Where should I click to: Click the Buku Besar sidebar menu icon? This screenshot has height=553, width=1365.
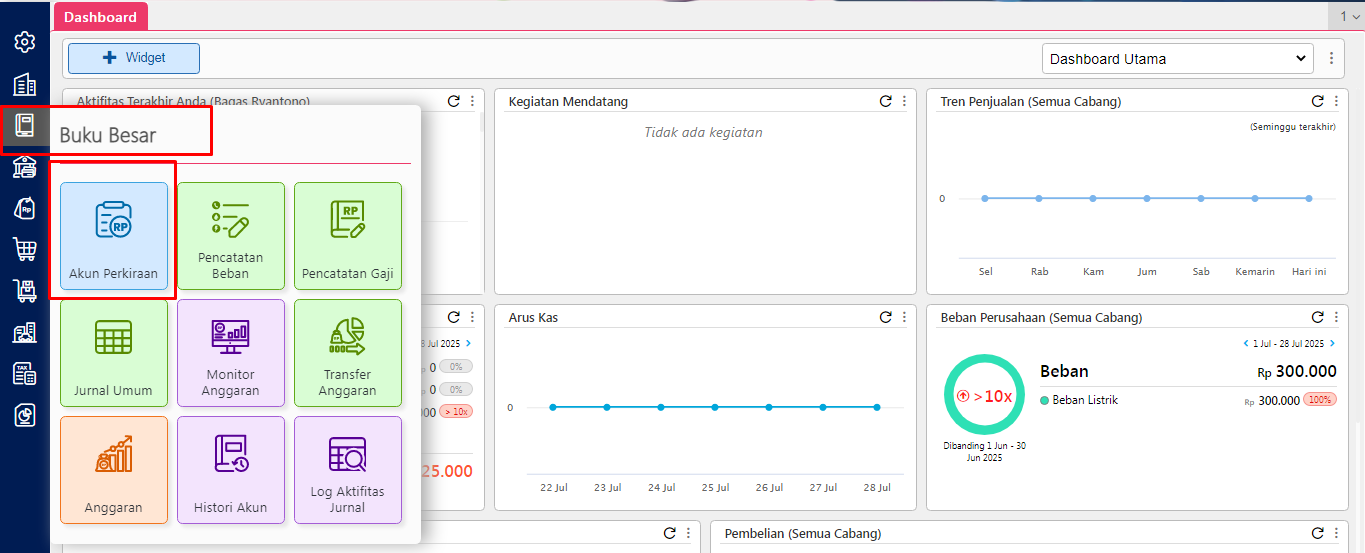click(x=25, y=126)
